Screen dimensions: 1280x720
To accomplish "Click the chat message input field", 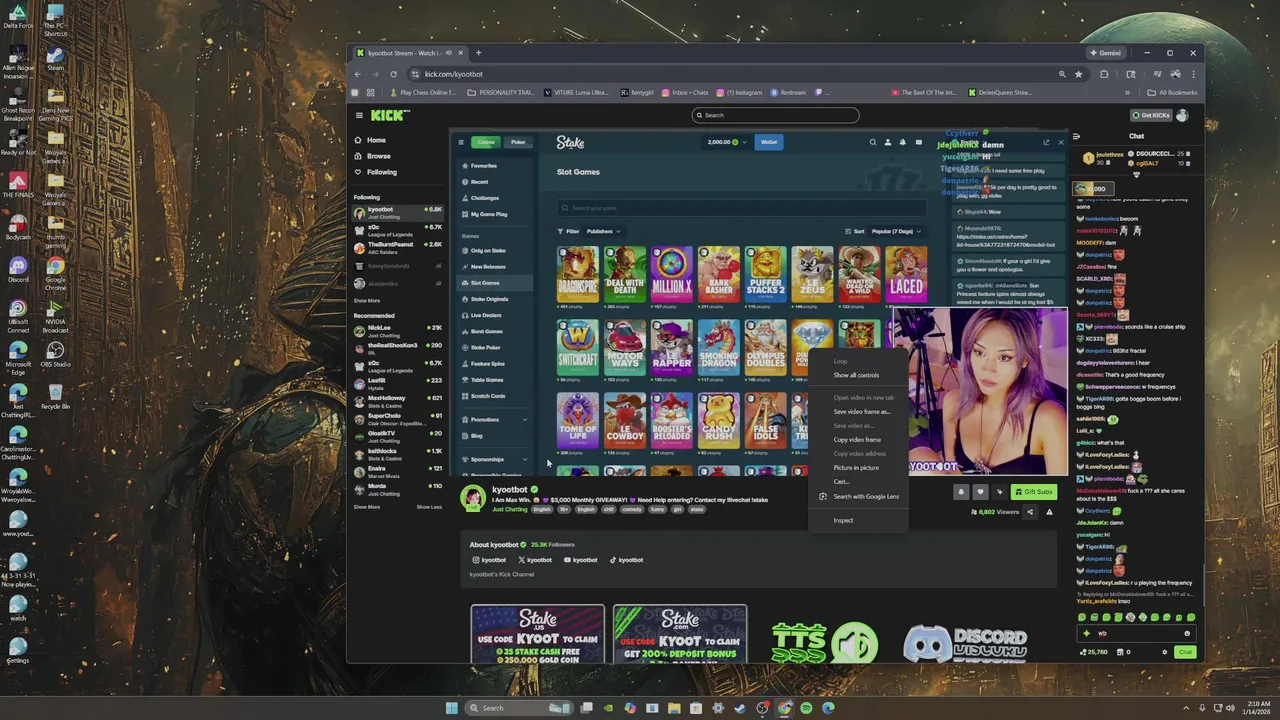I will coord(1136,633).
